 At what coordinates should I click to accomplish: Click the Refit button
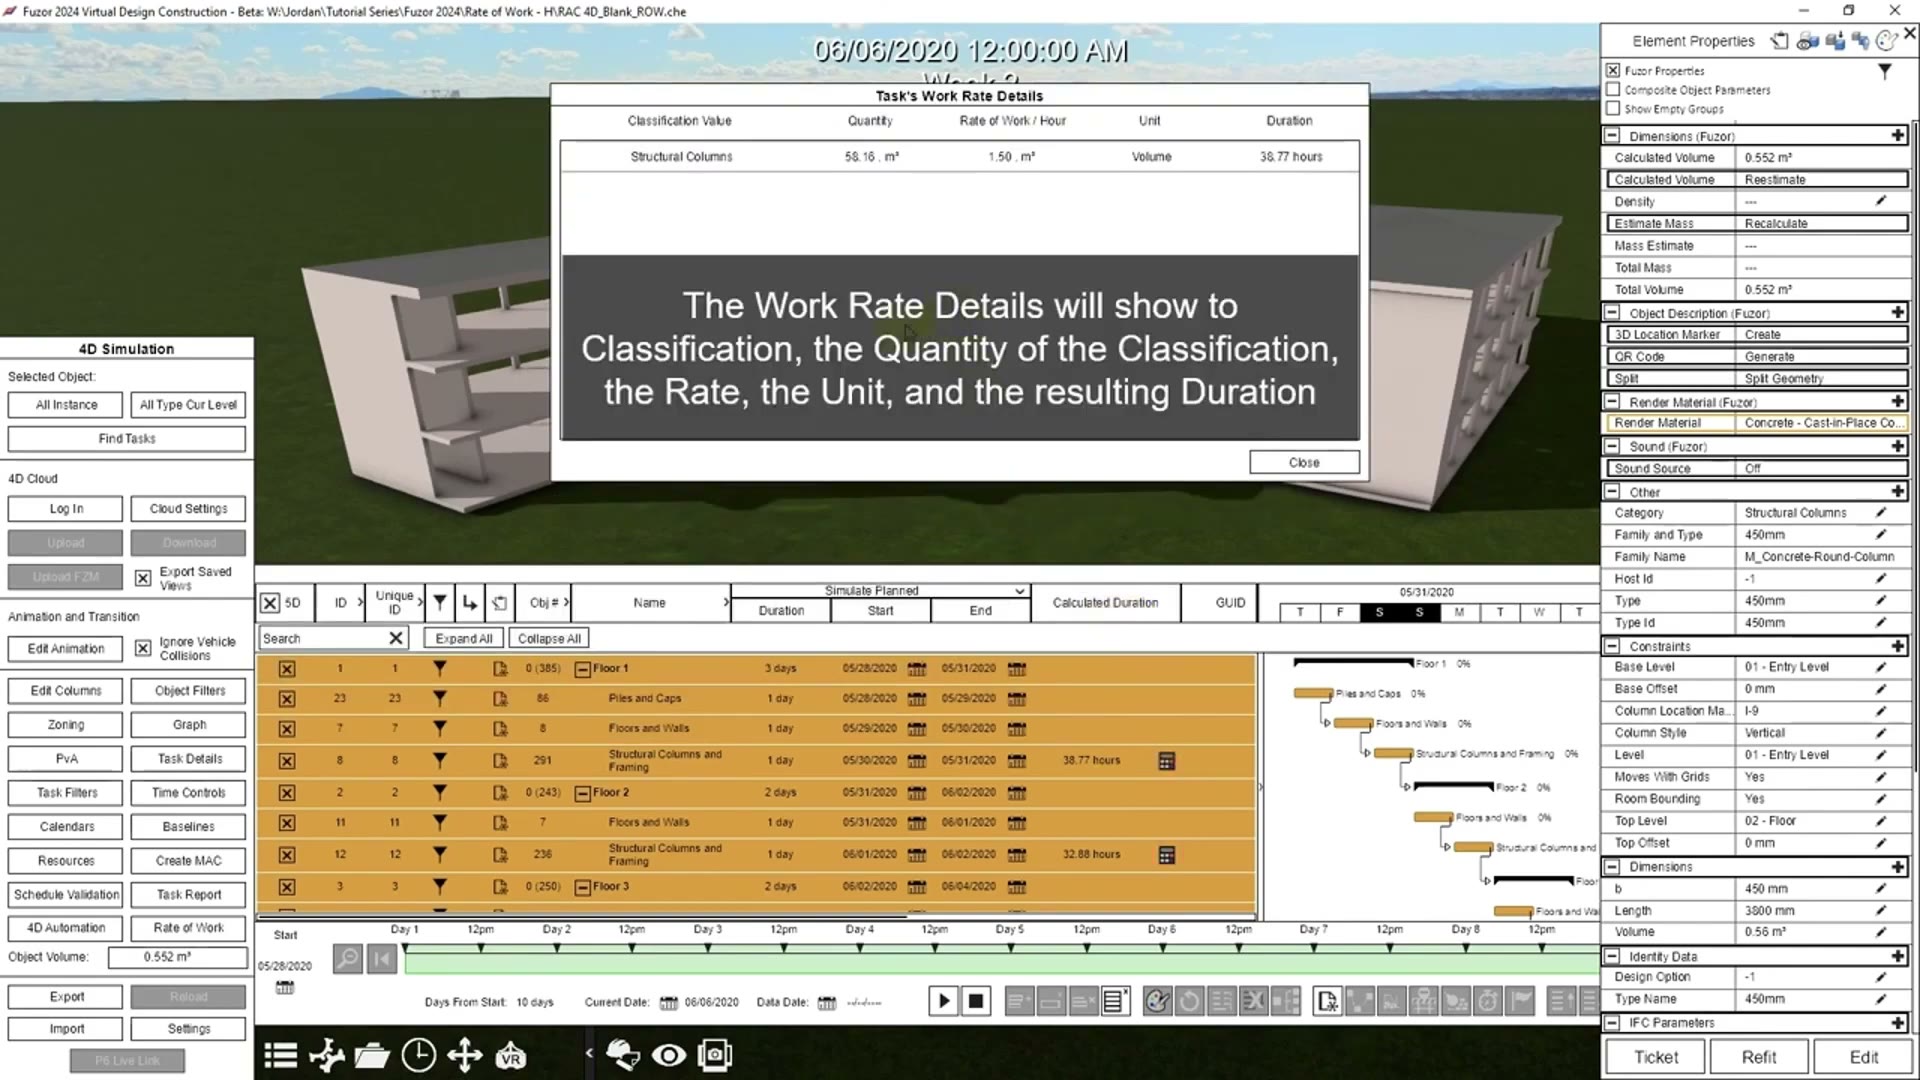point(1759,1057)
